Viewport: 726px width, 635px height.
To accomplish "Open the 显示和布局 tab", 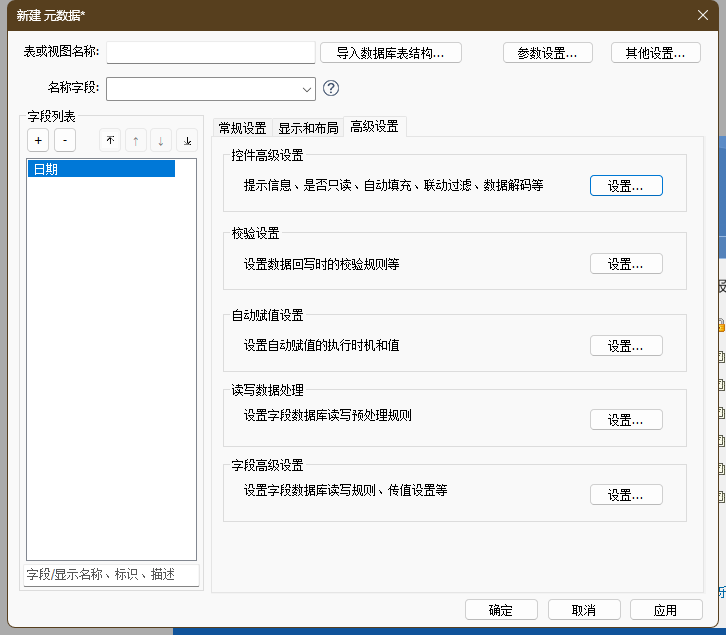I will pyautogui.click(x=308, y=127).
